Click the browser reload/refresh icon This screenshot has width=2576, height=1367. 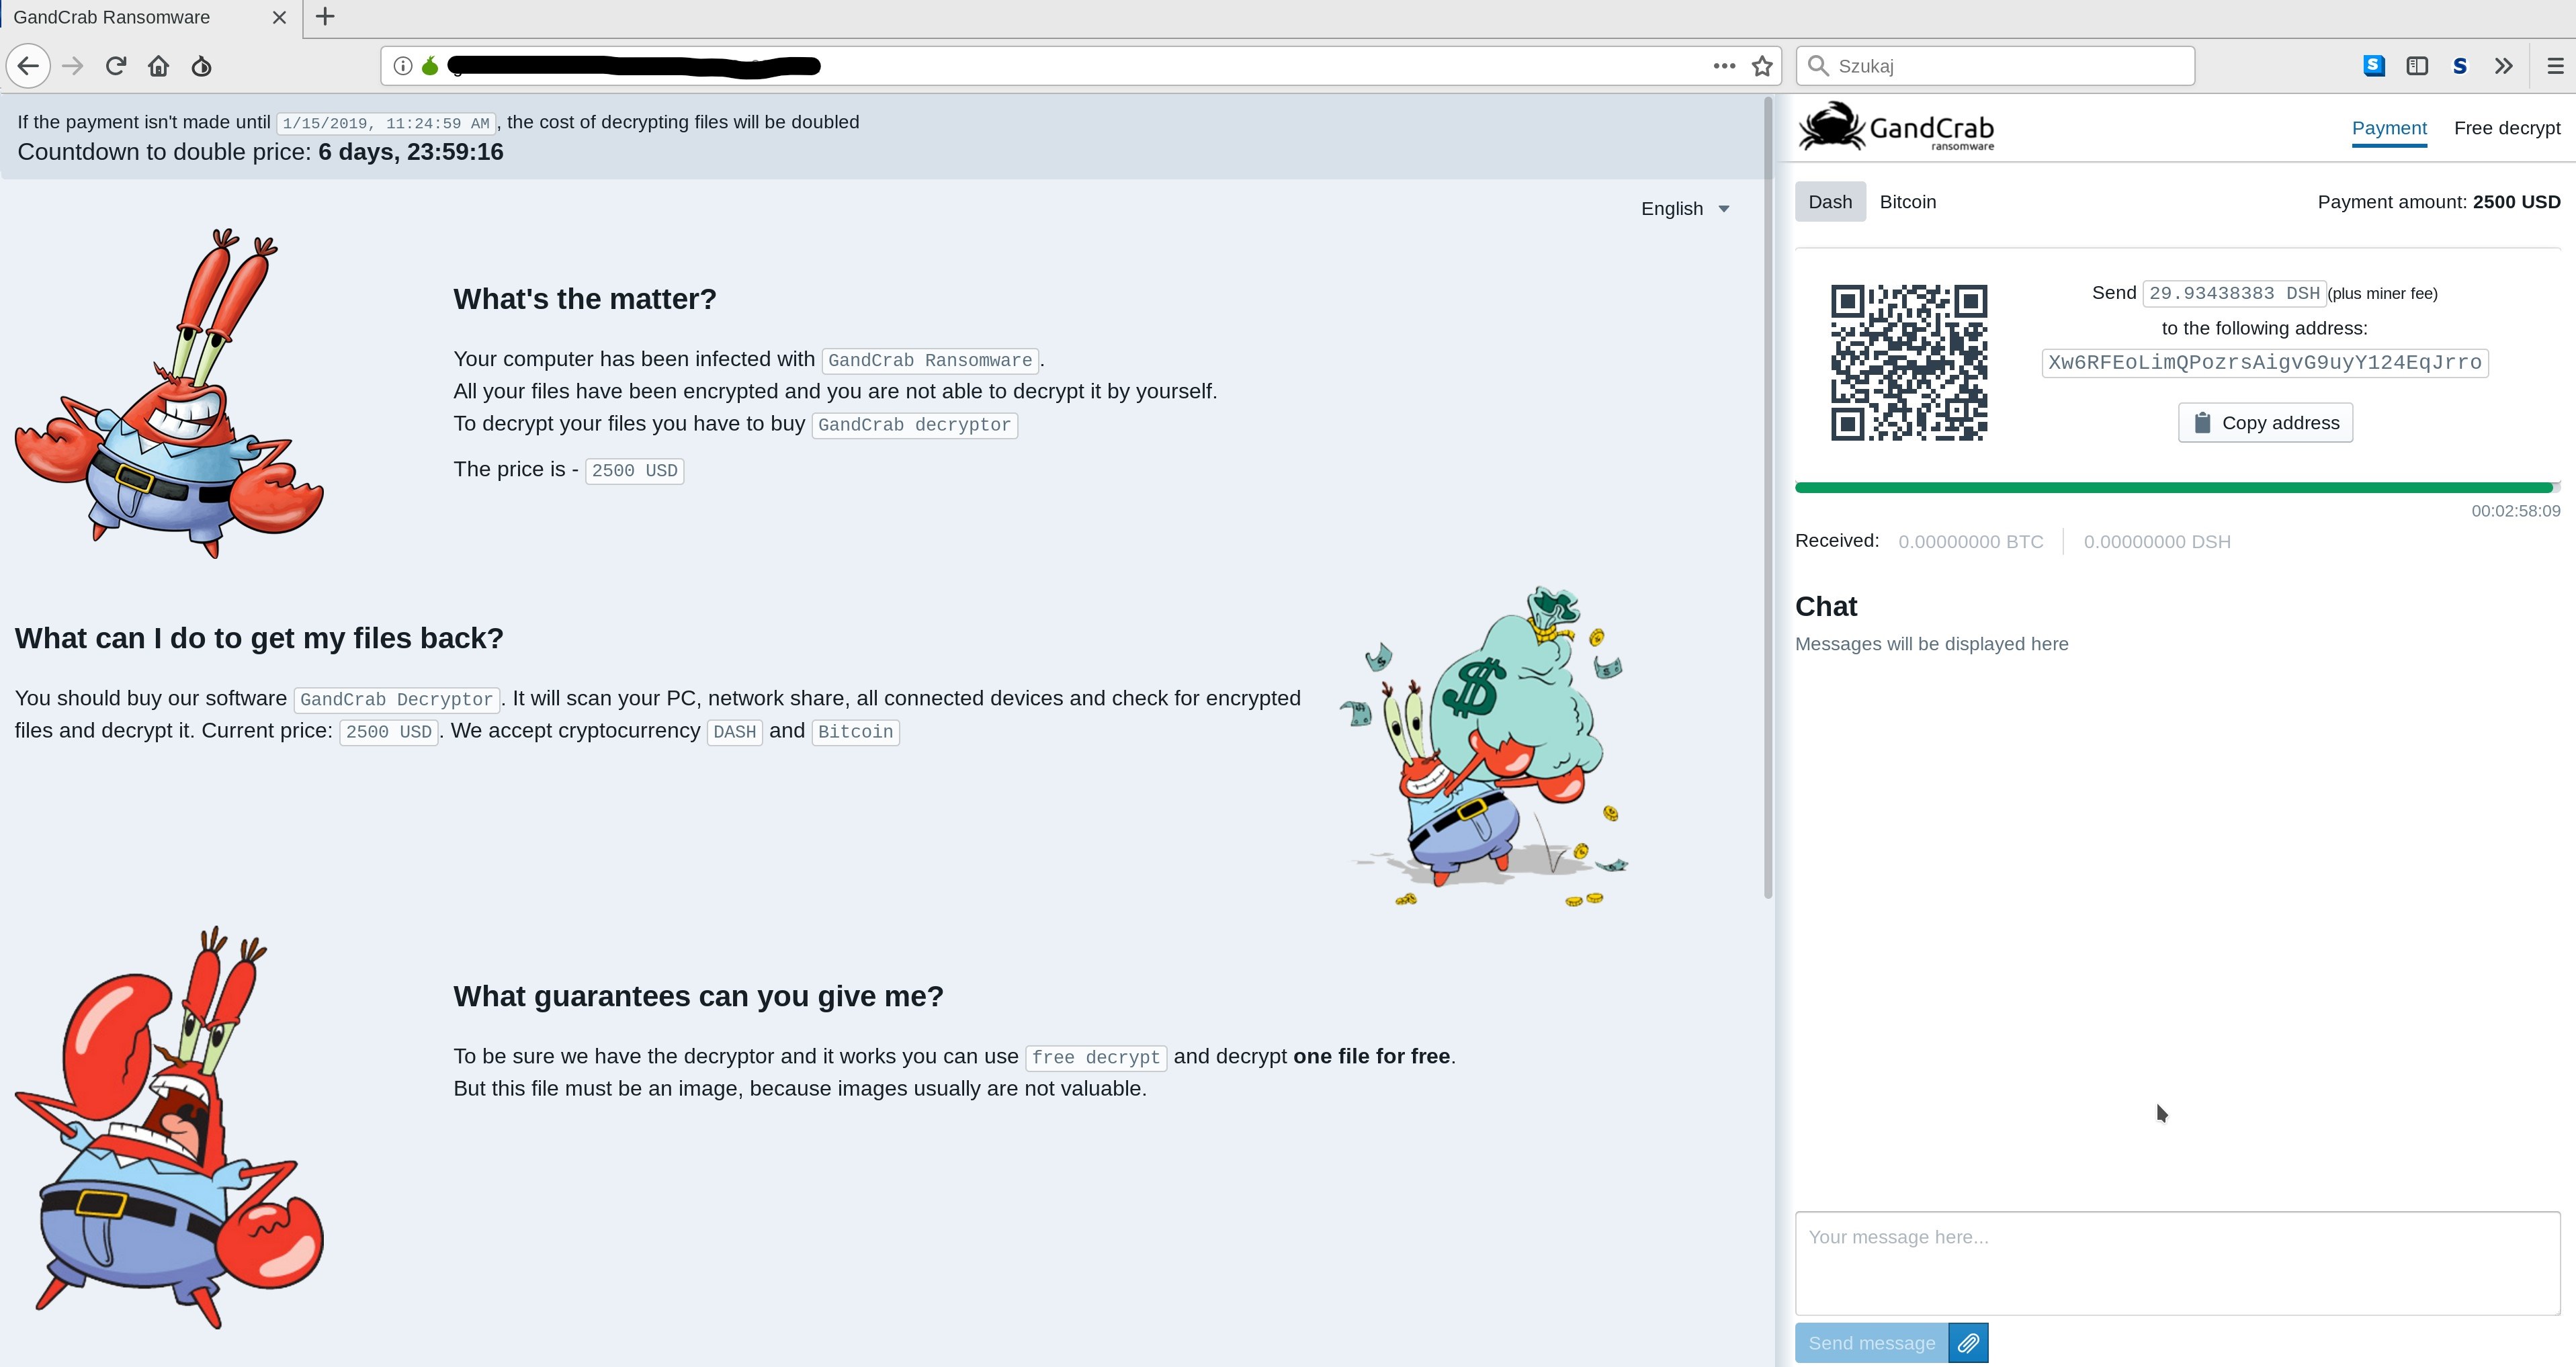tap(116, 64)
